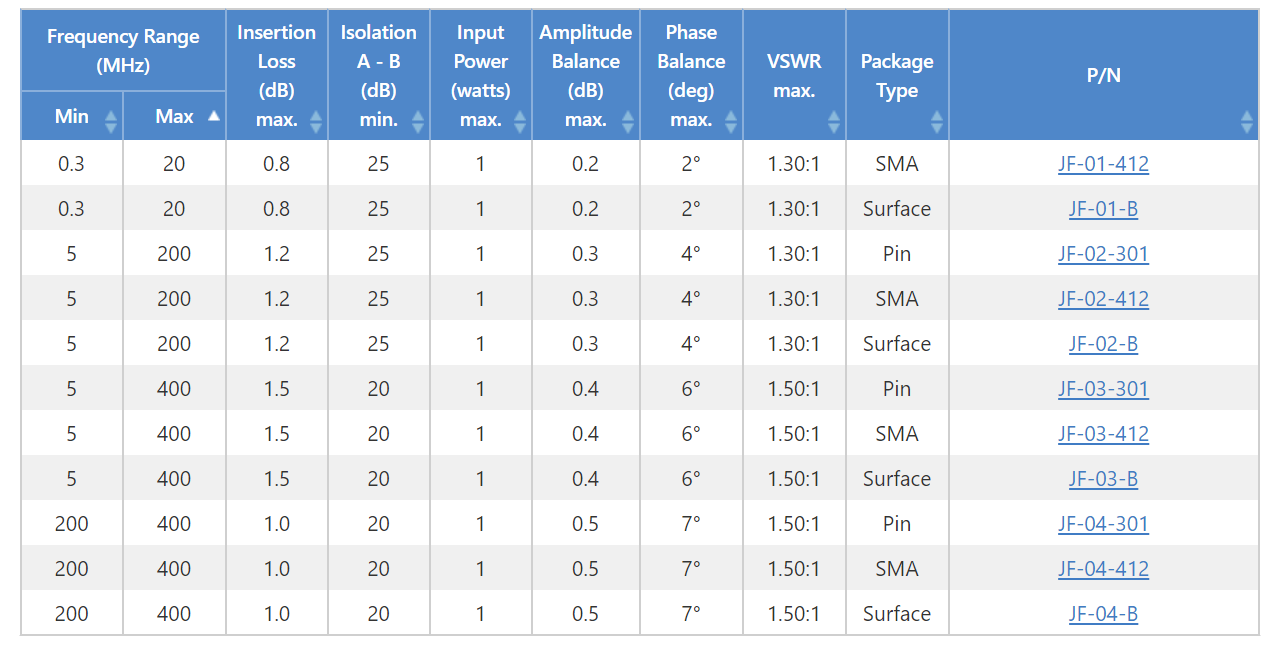Click the VSWR max. header label
The width and height of the screenshot is (1280, 650).
794,75
